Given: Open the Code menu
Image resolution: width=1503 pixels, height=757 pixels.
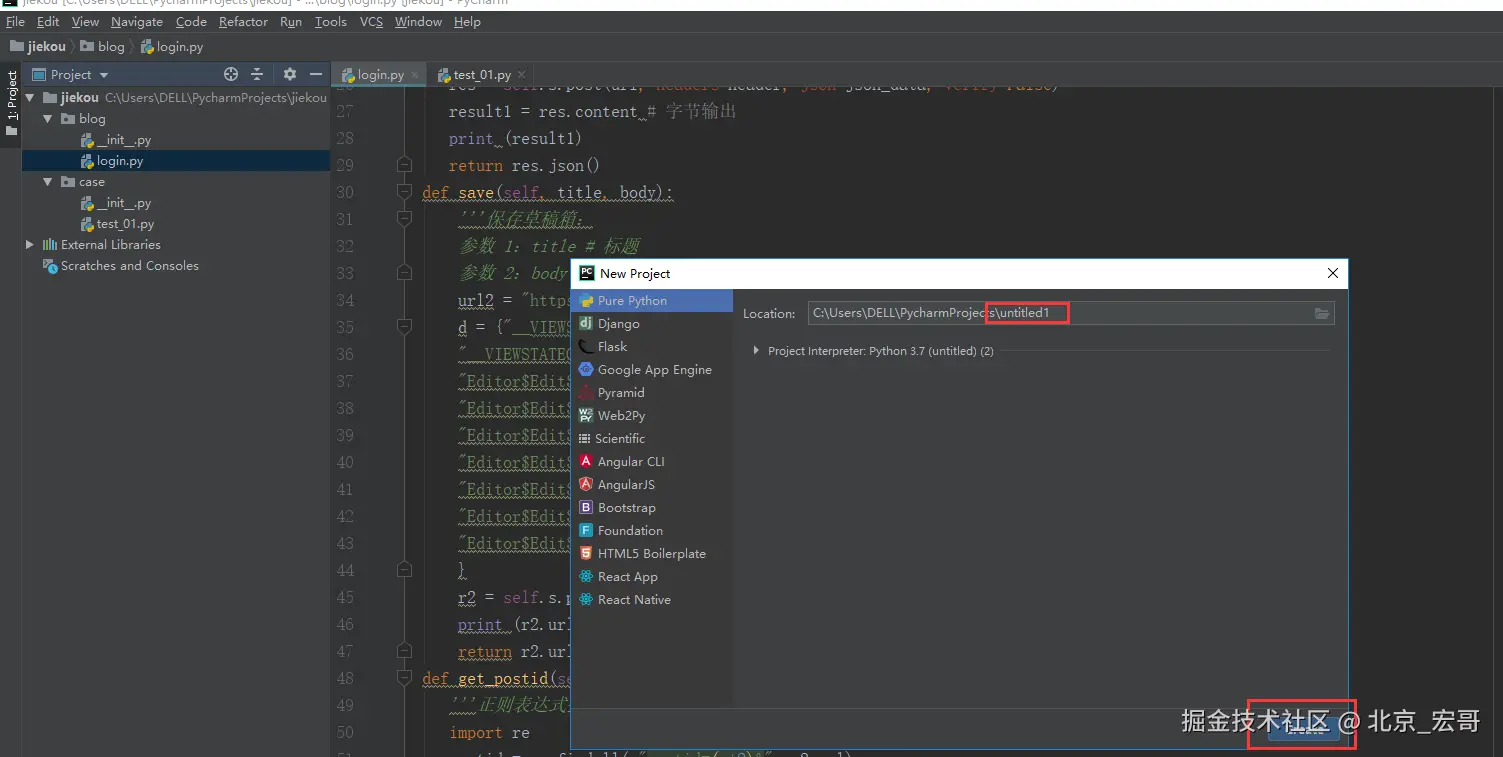Looking at the screenshot, I should (191, 22).
